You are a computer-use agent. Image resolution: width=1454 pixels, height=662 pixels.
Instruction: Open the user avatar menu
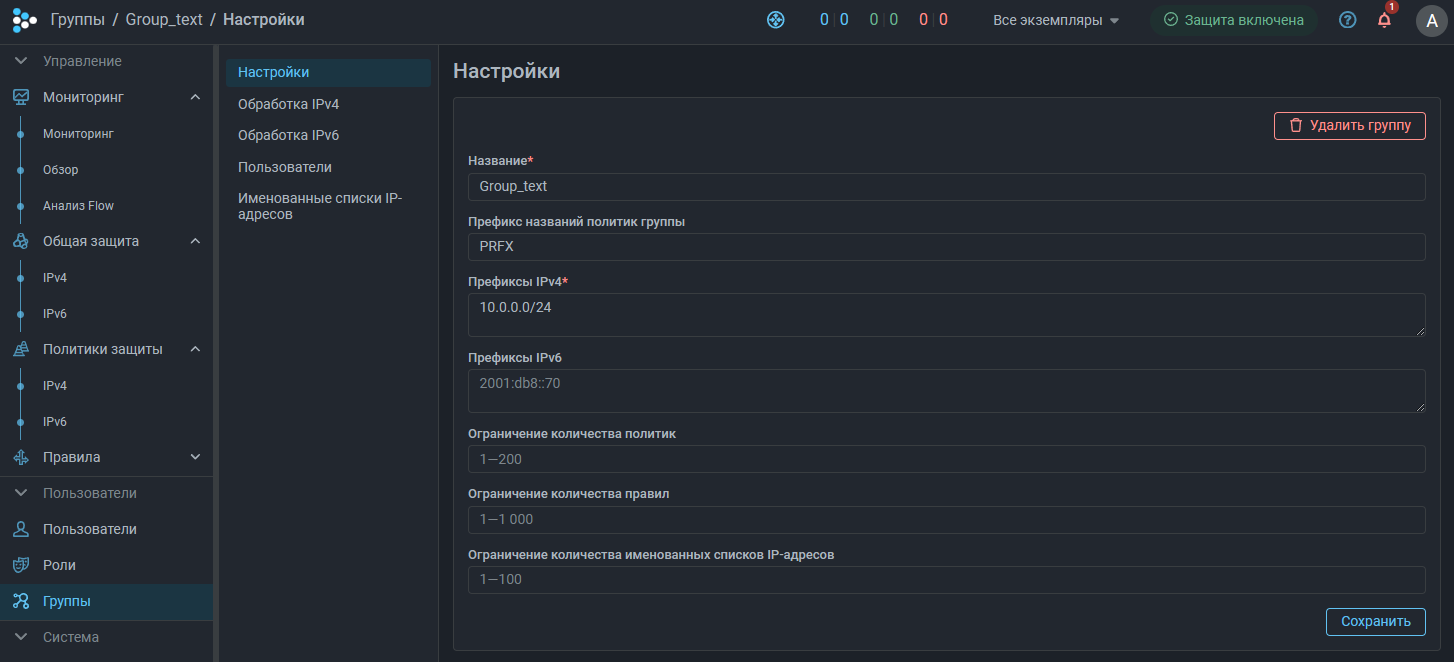tap(1431, 20)
